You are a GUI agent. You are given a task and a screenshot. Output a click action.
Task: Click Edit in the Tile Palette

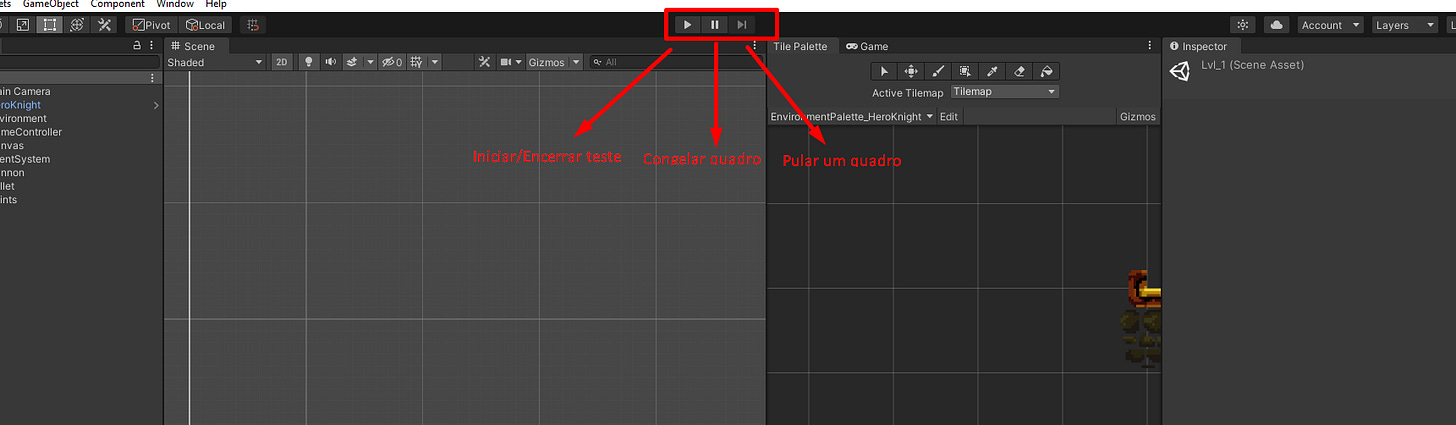click(949, 117)
